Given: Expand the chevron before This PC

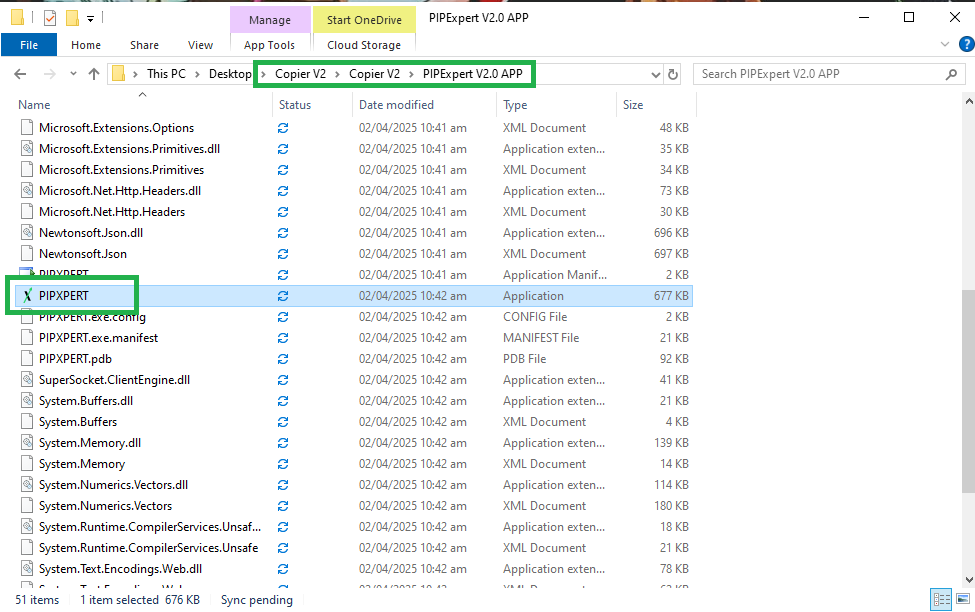Looking at the screenshot, I should pyautogui.click(x=135, y=75).
